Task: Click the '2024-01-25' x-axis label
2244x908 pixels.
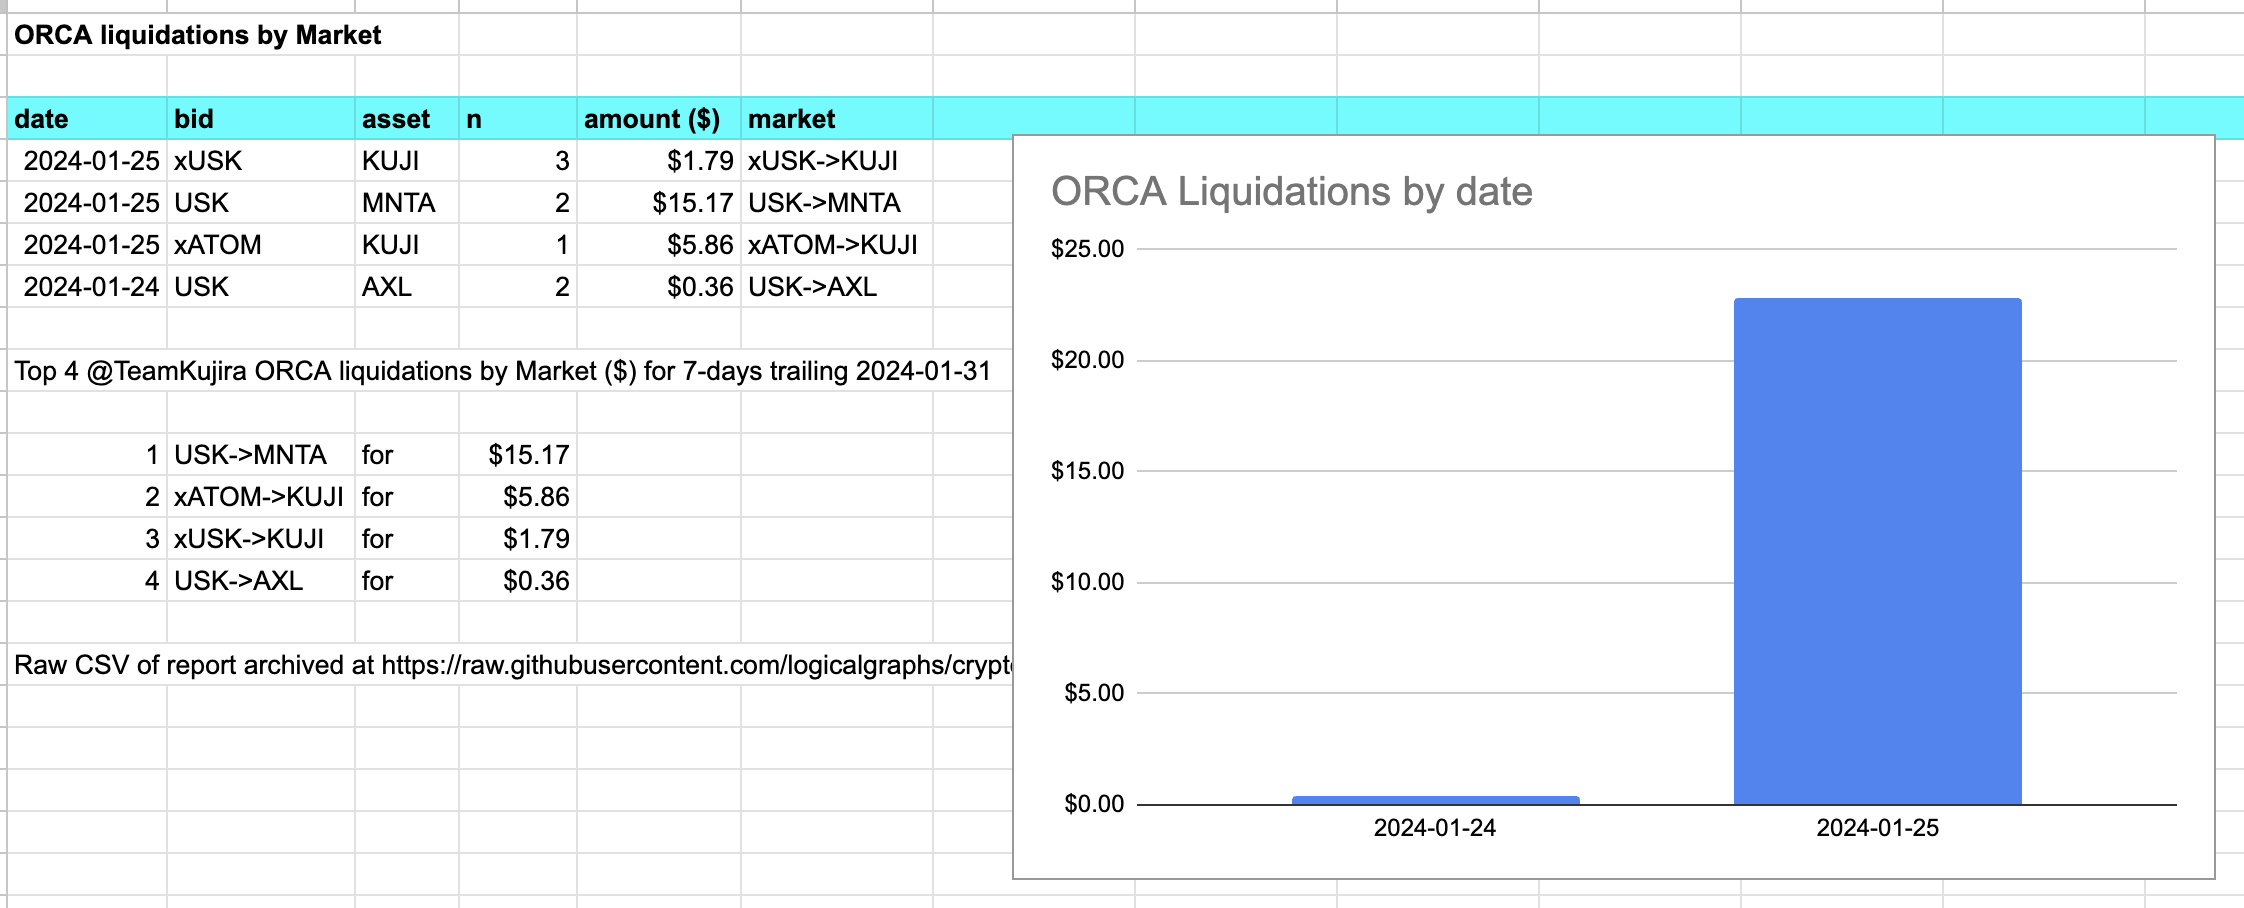Action: tap(1878, 828)
